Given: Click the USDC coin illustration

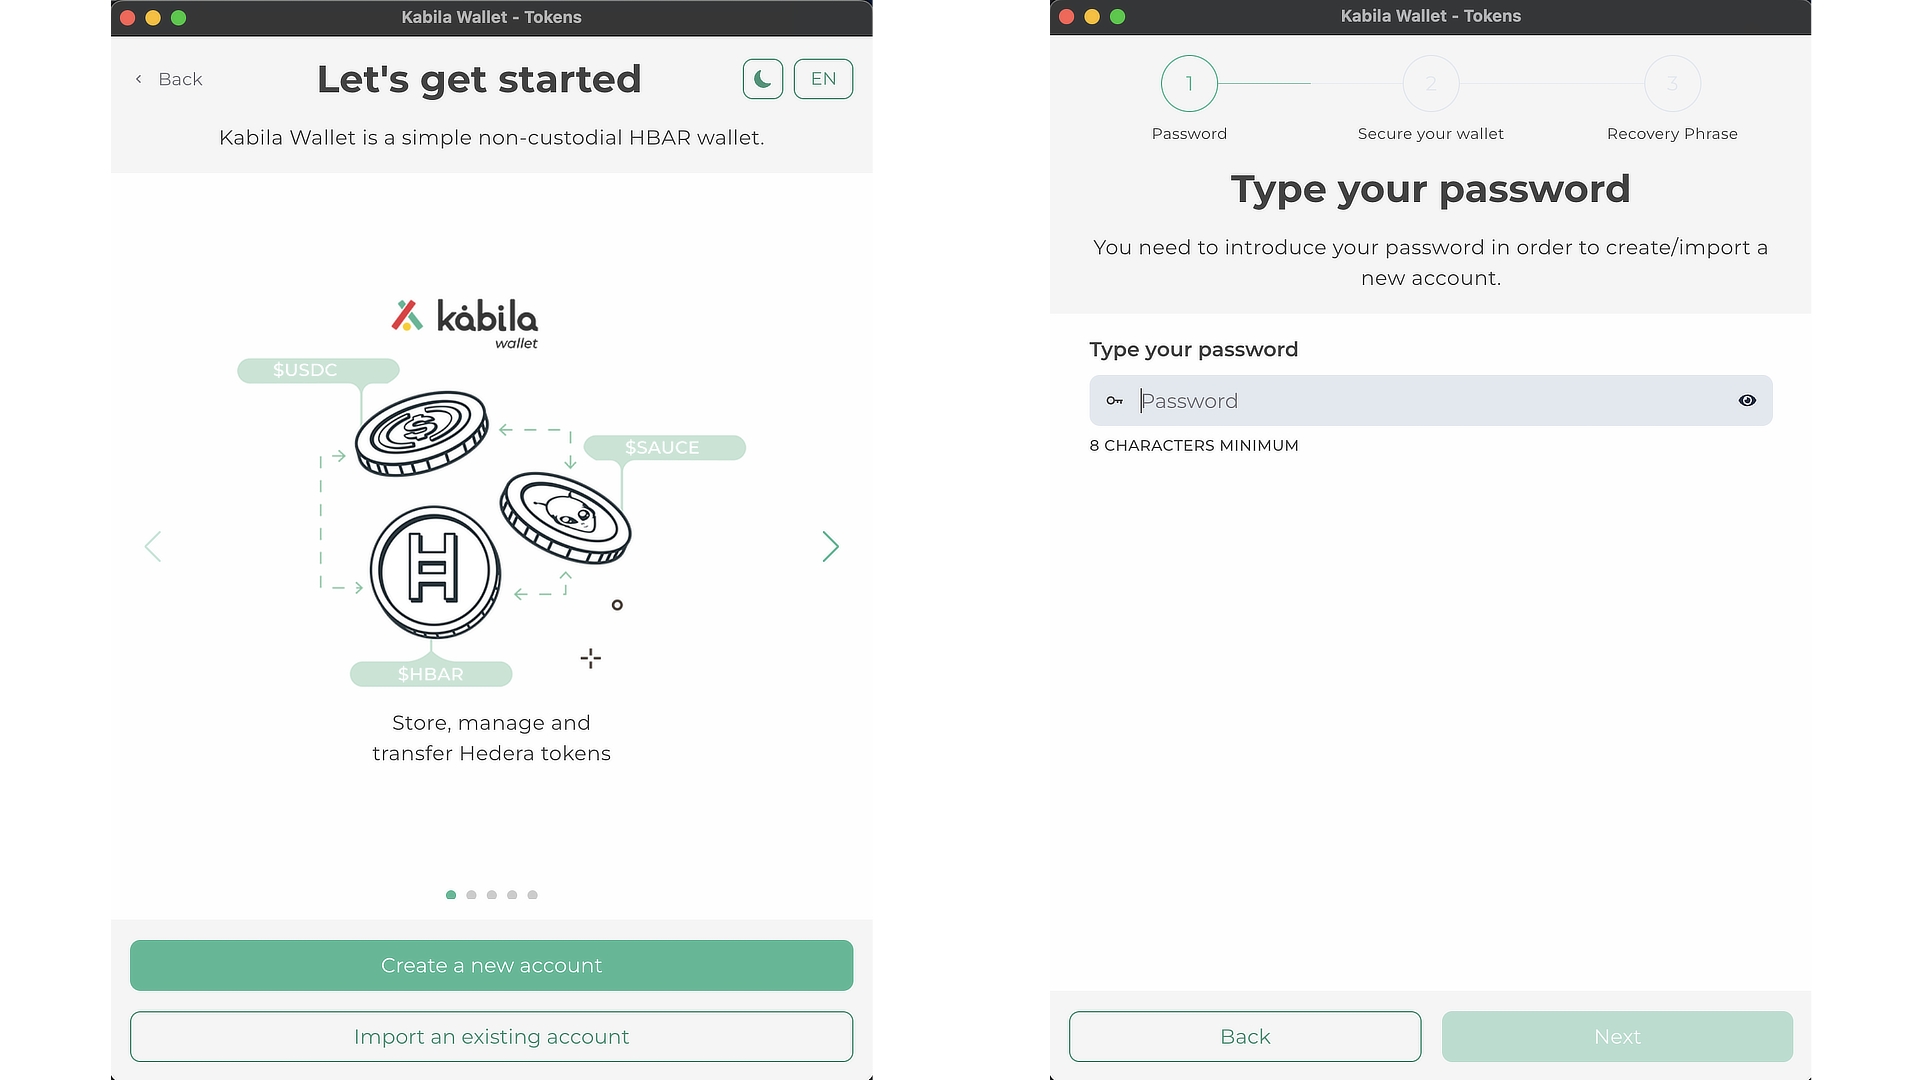Looking at the screenshot, I should [421, 432].
